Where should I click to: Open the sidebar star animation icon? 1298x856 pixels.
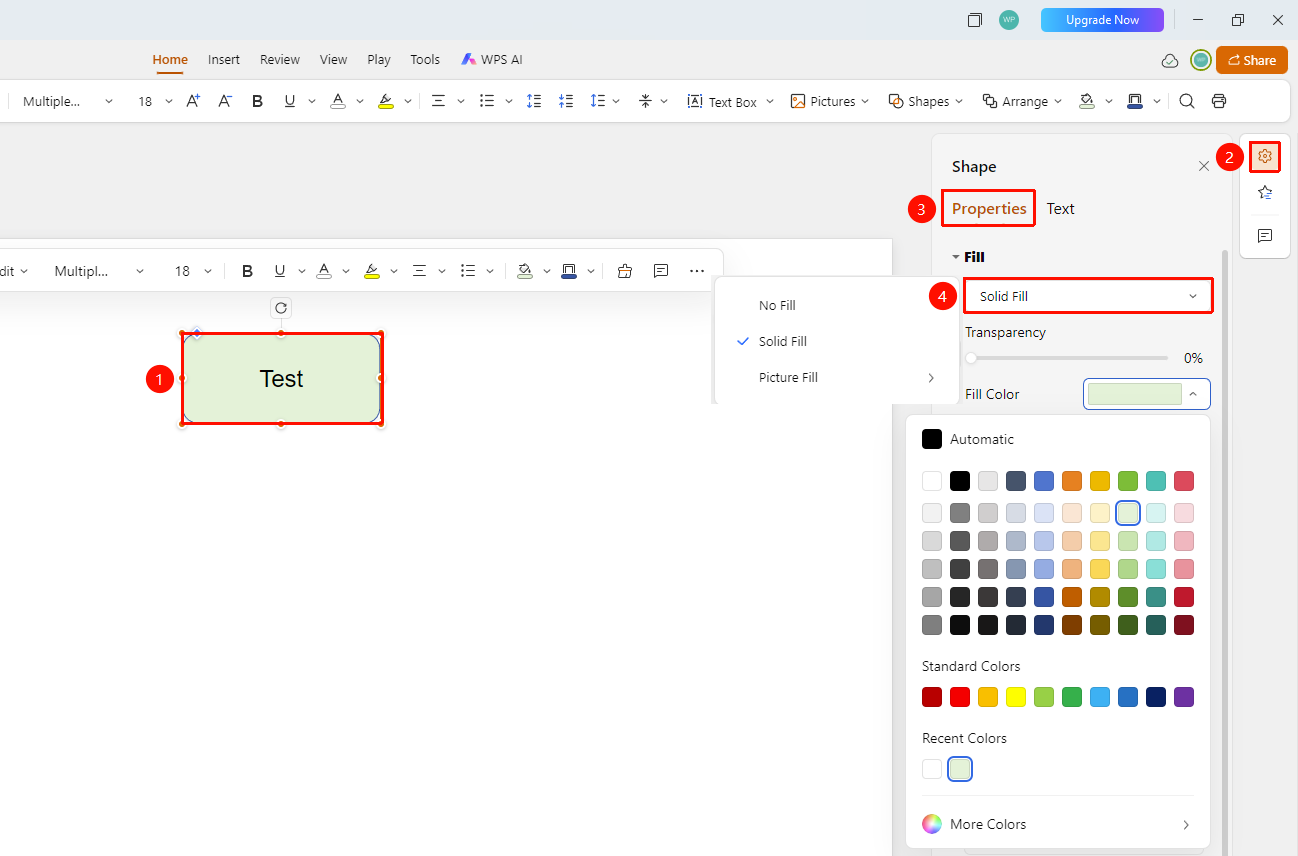[1265, 193]
